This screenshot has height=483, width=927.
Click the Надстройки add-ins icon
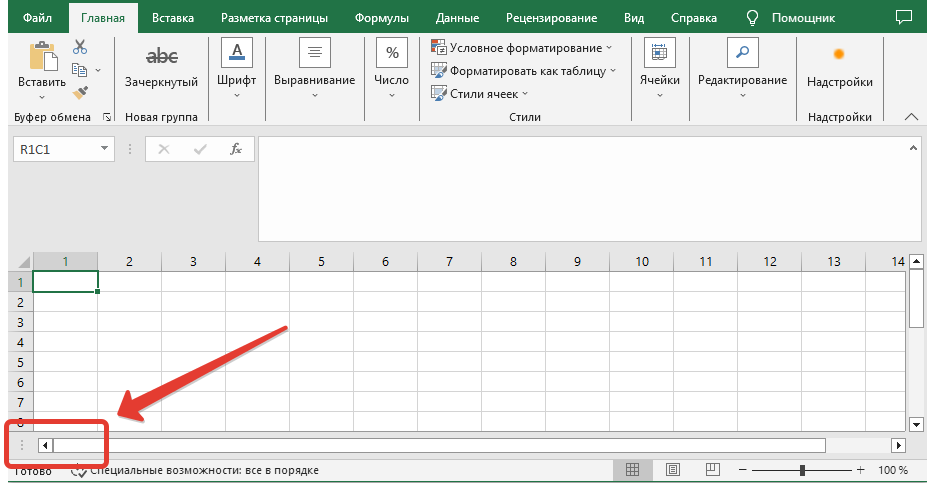coord(838,54)
